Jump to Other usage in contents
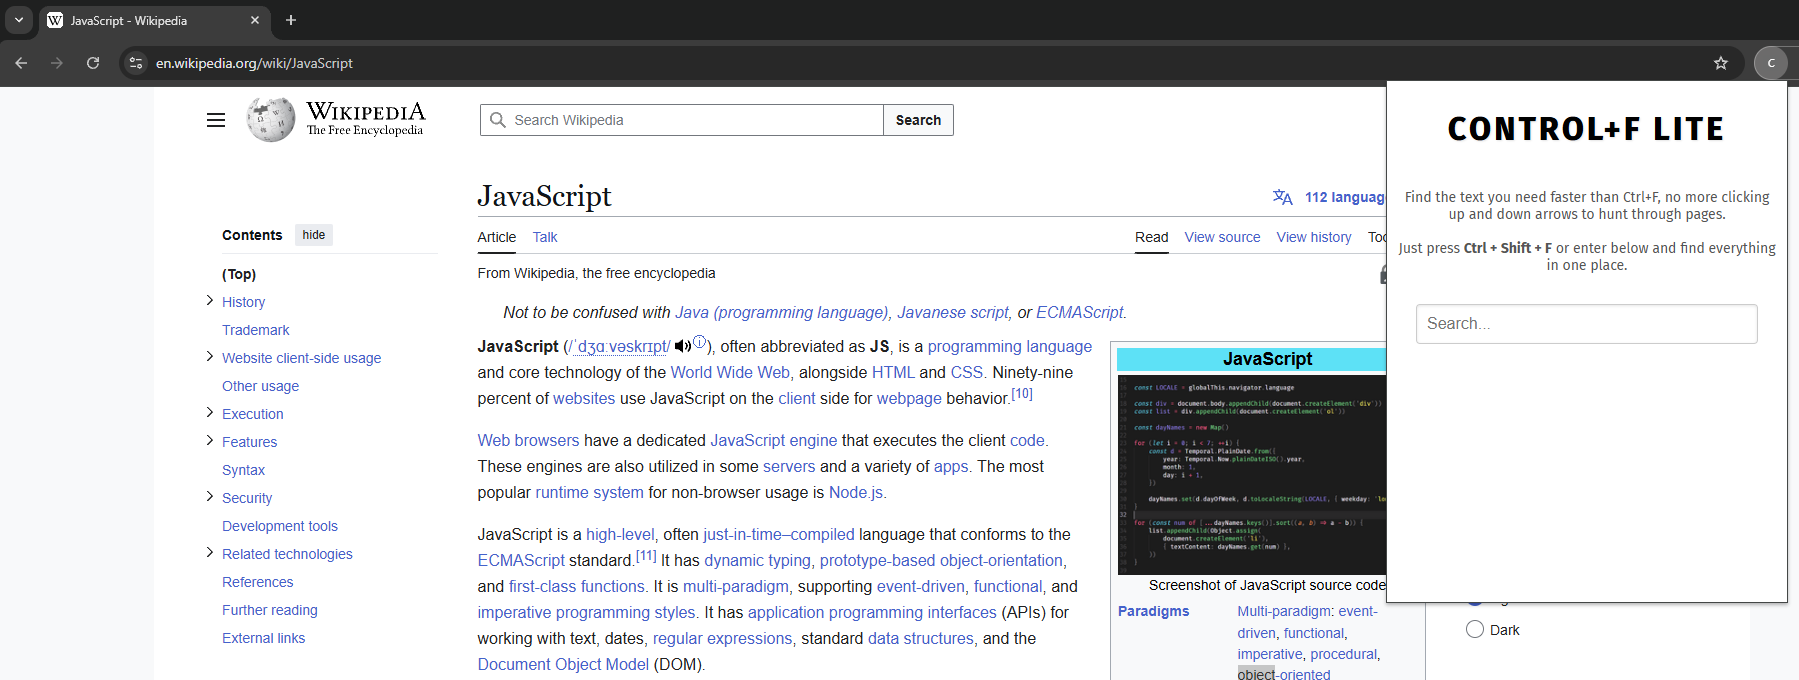This screenshot has width=1799, height=680. 260,386
